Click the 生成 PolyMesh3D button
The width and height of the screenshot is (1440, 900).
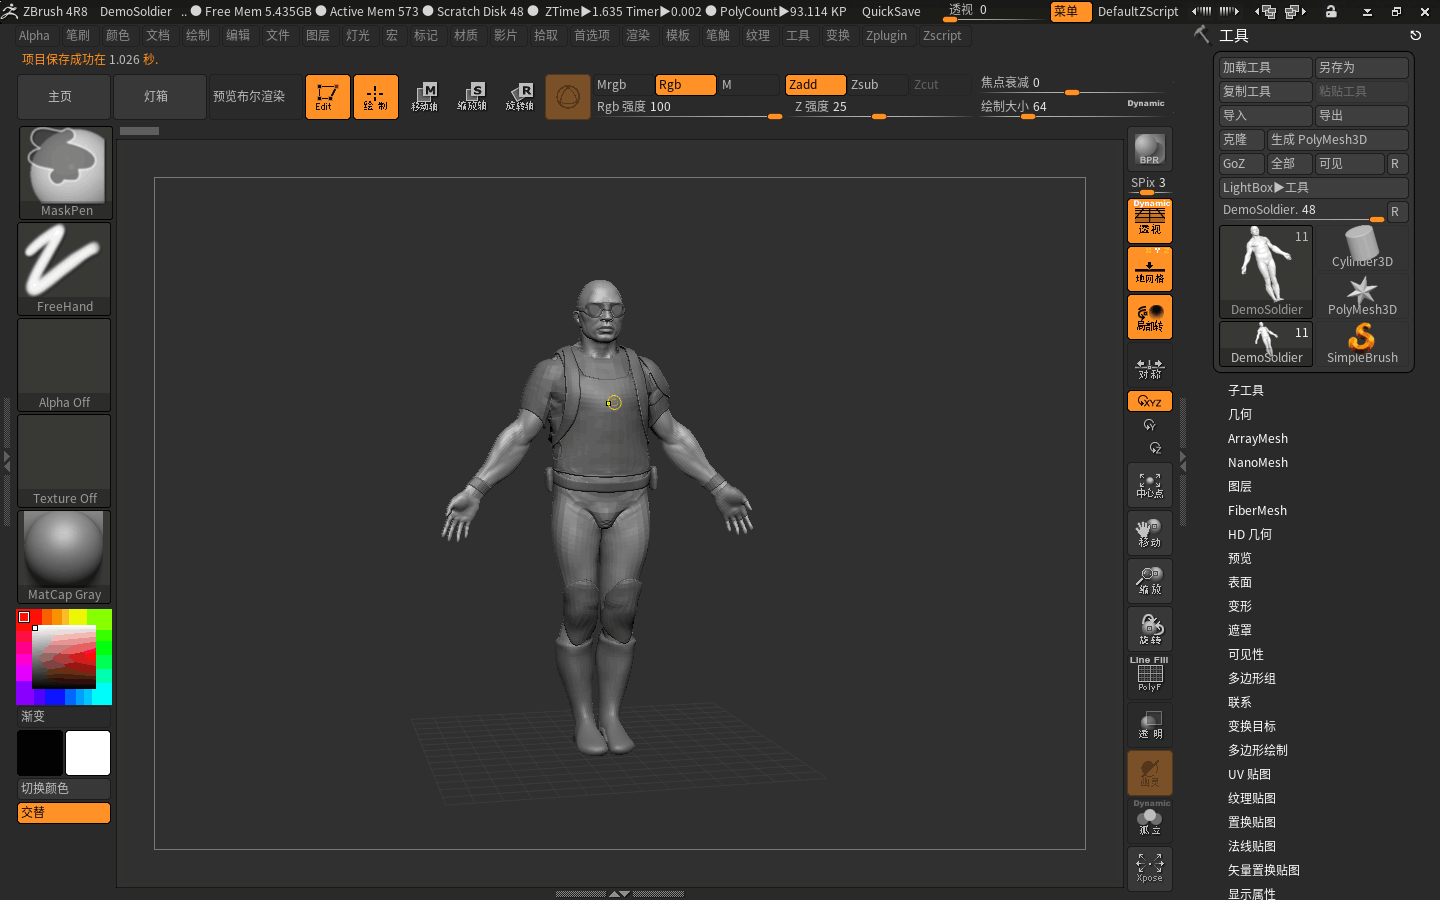[x=1338, y=139]
